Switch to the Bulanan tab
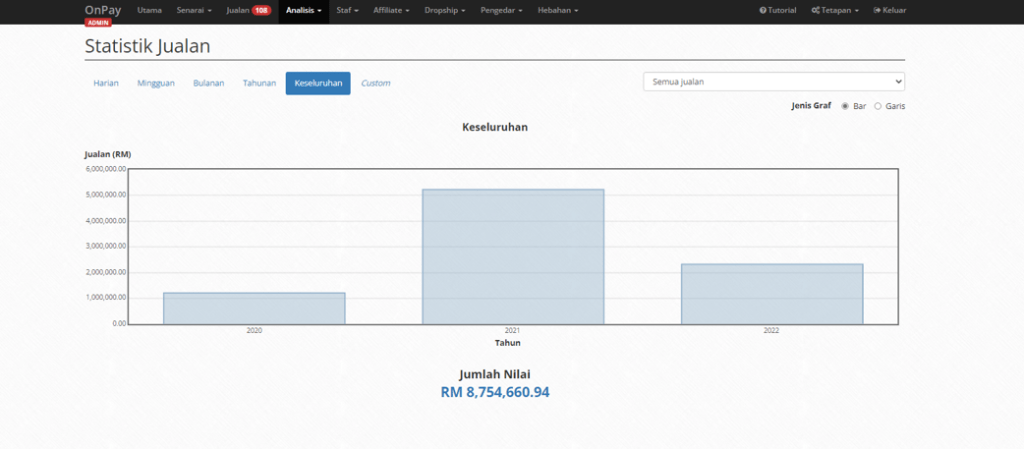The image size is (1024, 449). [x=209, y=83]
